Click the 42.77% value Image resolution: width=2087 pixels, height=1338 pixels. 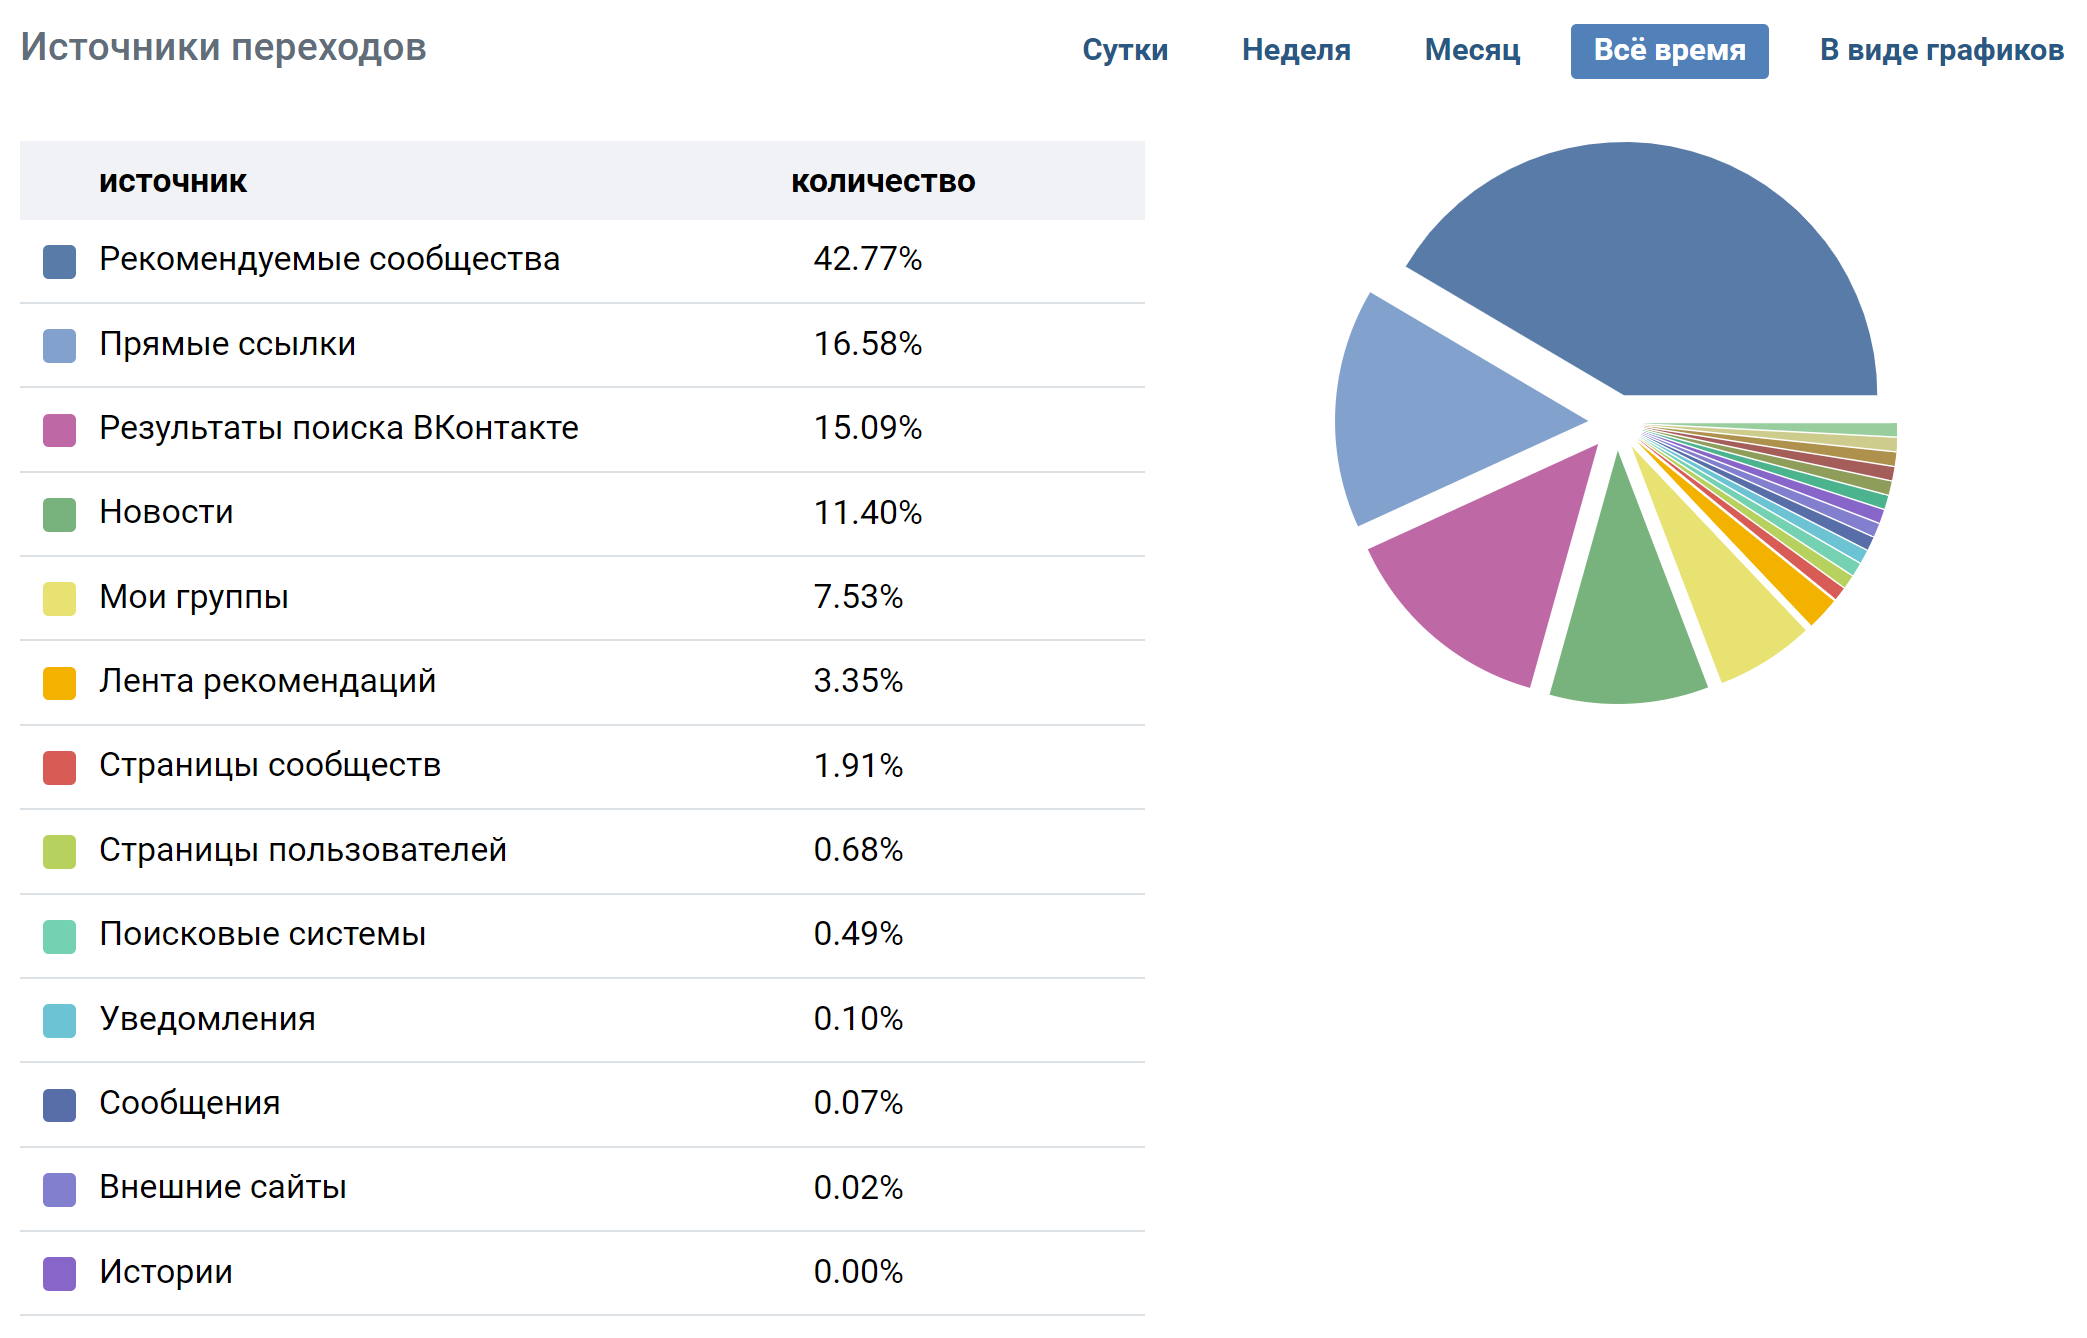tap(867, 259)
